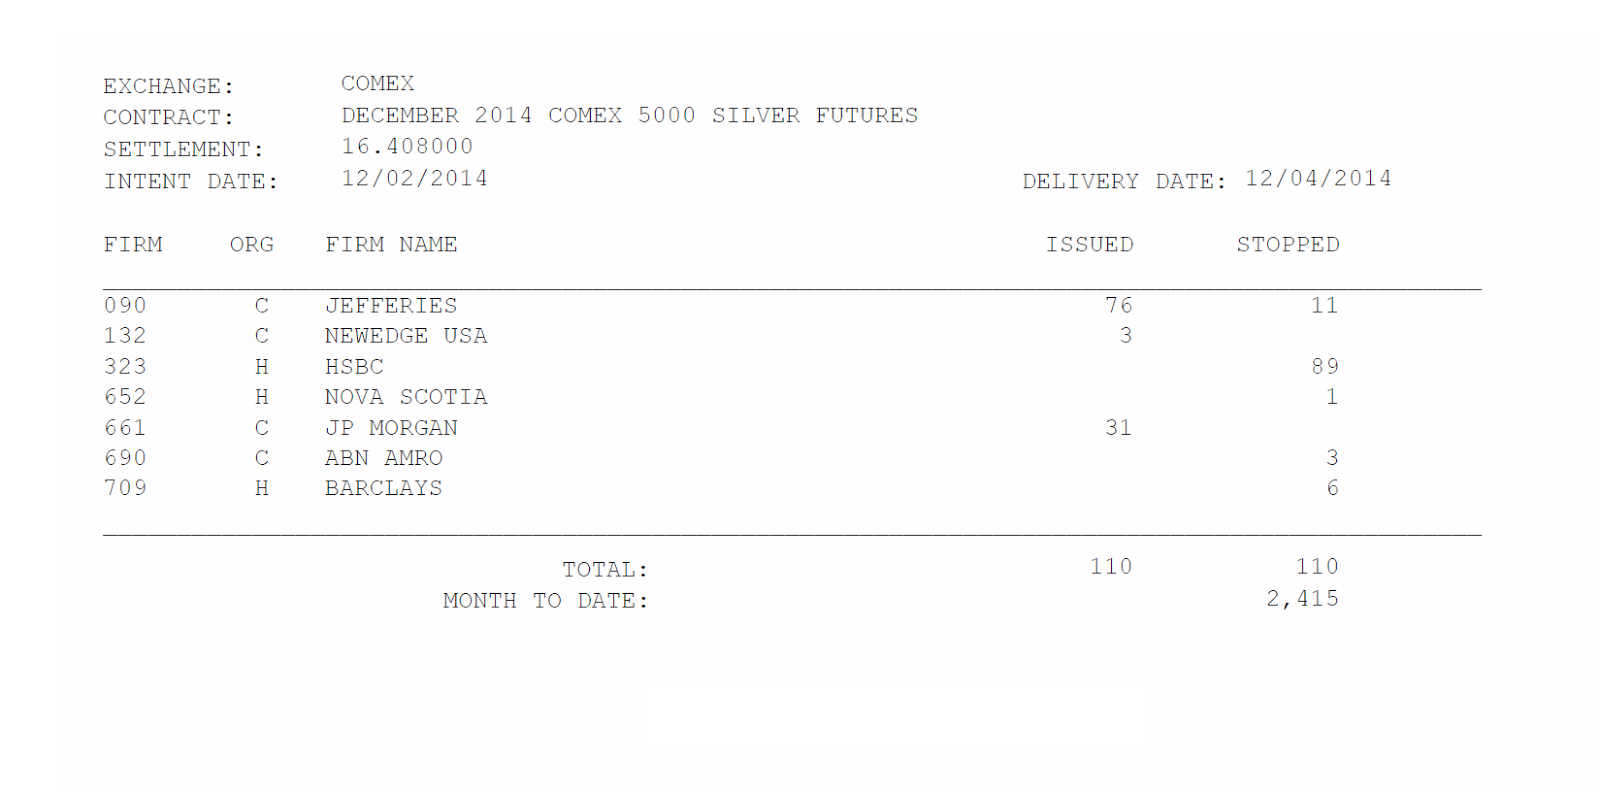The width and height of the screenshot is (1600, 792).
Task: Click the FIRM NAME column header
Action: [x=391, y=245]
